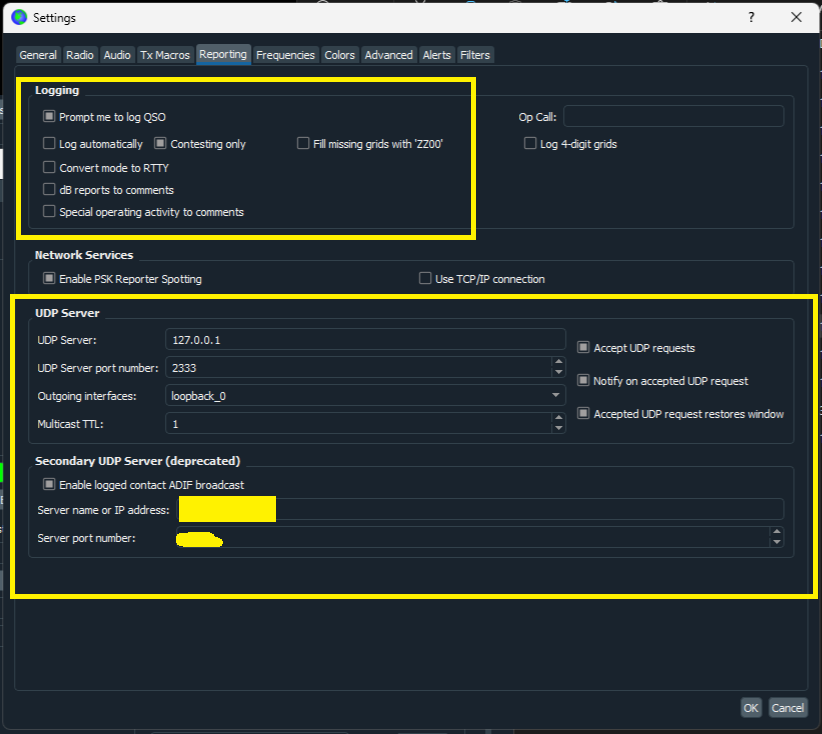
Task: Enable Log automatically checkbox
Action: tap(49, 144)
